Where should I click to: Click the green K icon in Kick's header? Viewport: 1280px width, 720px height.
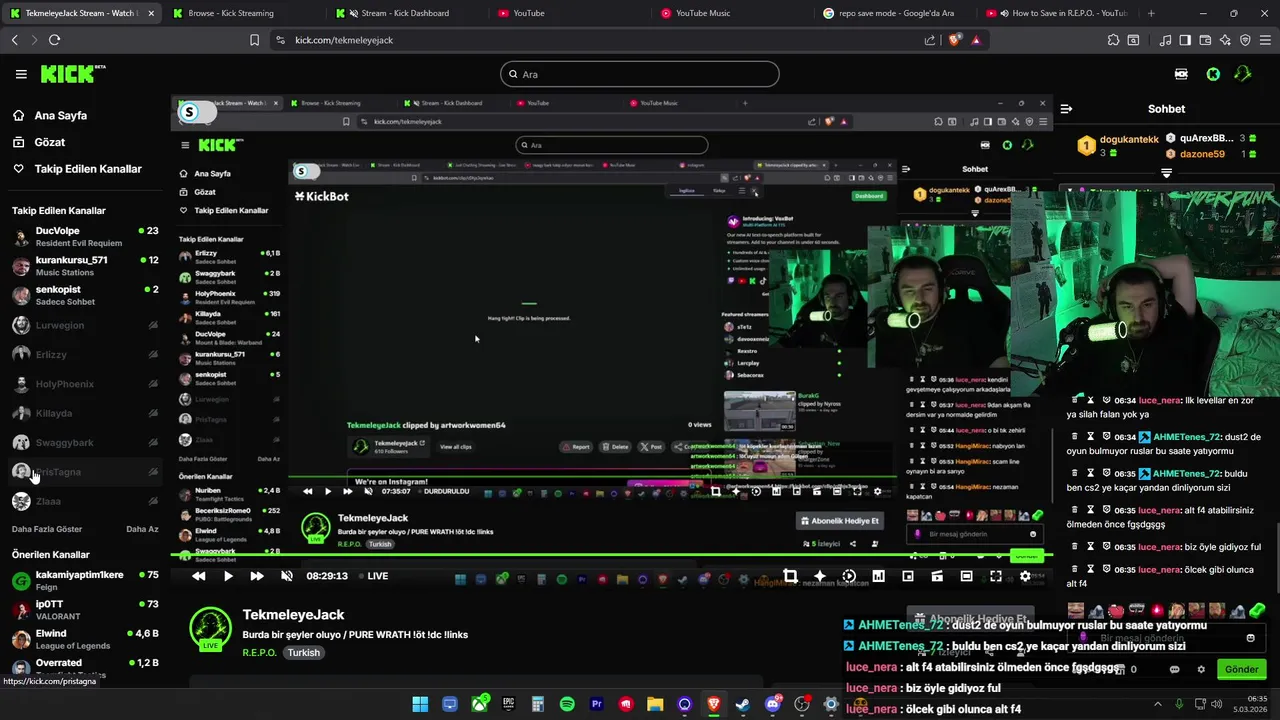pos(1213,74)
